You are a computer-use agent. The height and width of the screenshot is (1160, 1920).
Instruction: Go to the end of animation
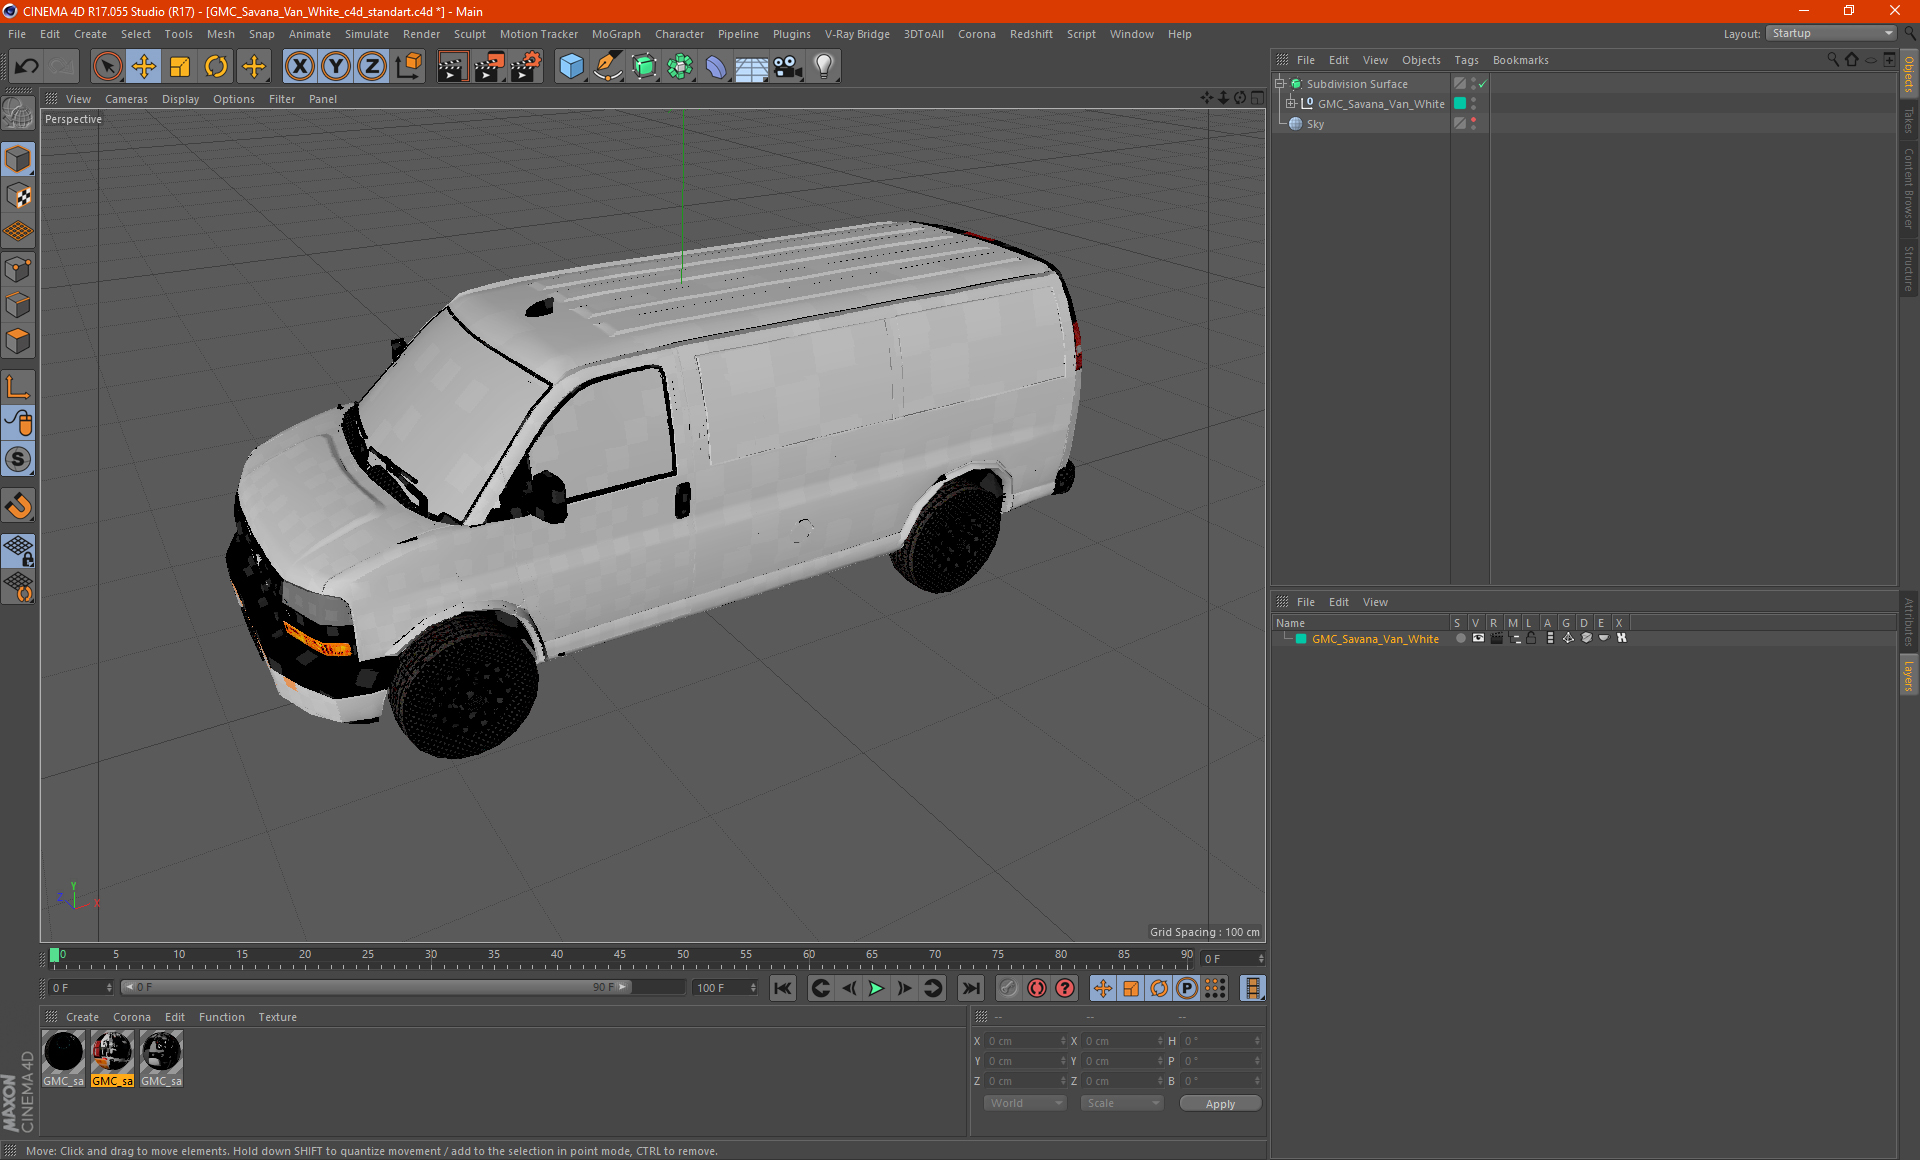coord(970,988)
